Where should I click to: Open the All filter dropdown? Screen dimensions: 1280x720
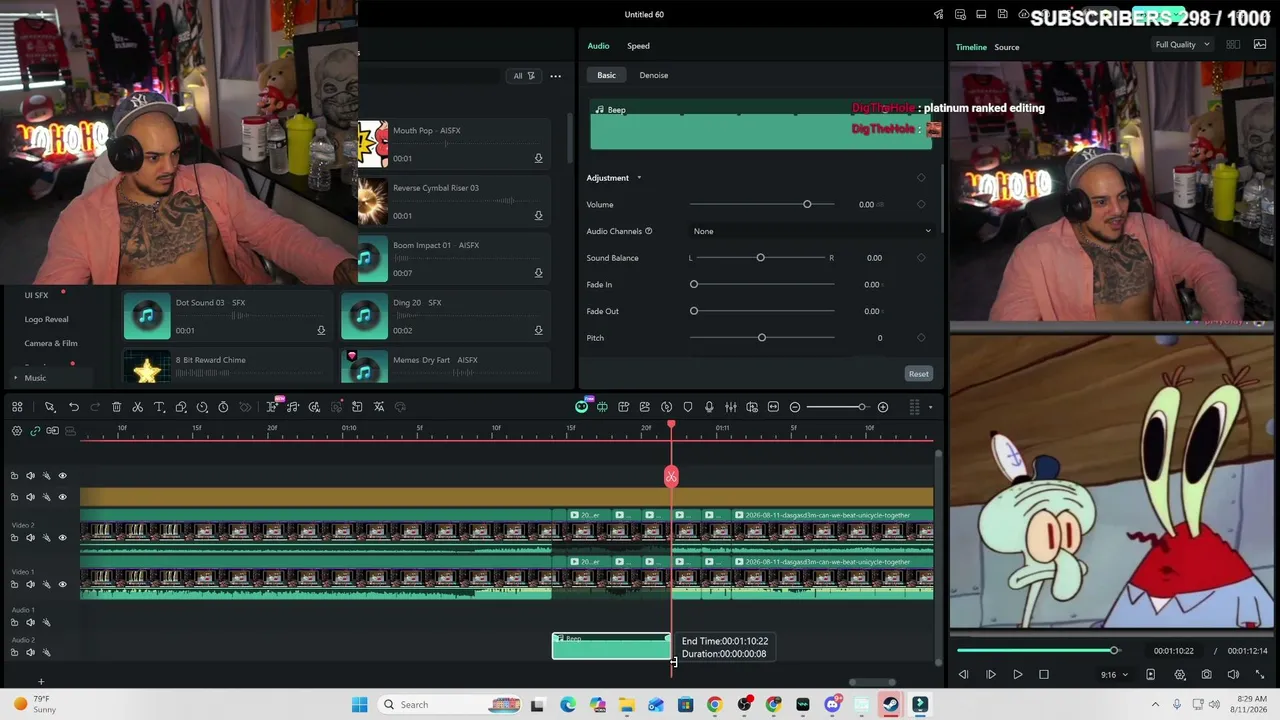click(x=524, y=76)
